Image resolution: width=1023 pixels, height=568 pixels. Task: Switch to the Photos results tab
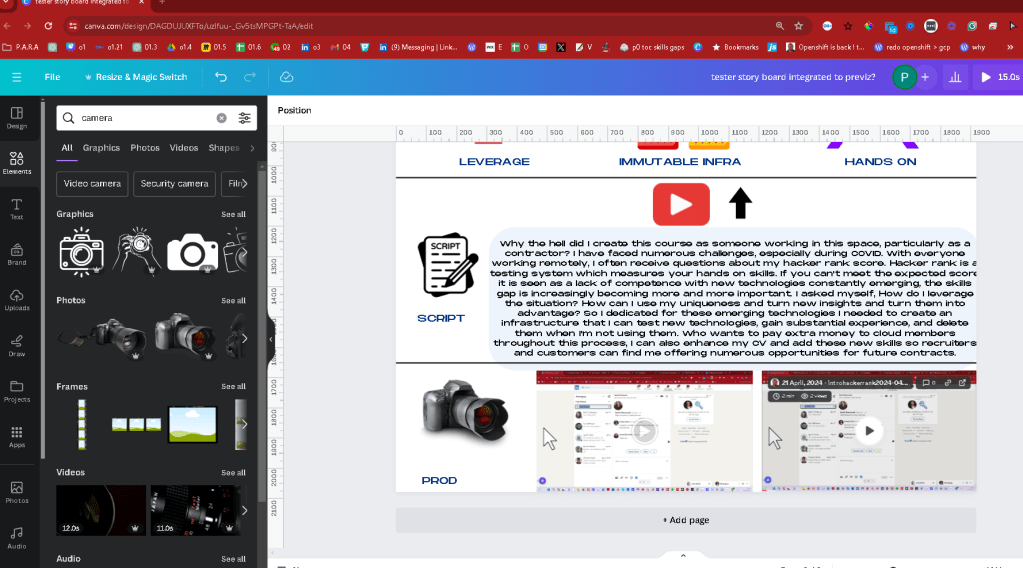point(145,148)
